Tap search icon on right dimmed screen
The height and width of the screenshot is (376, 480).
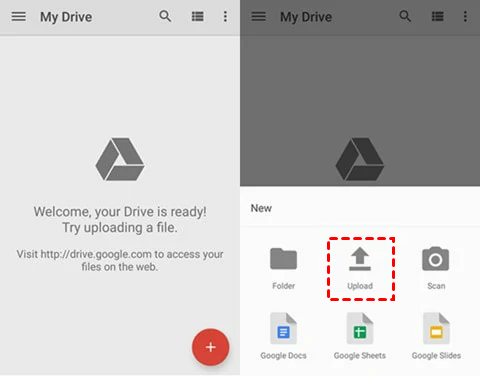pos(405,16)
